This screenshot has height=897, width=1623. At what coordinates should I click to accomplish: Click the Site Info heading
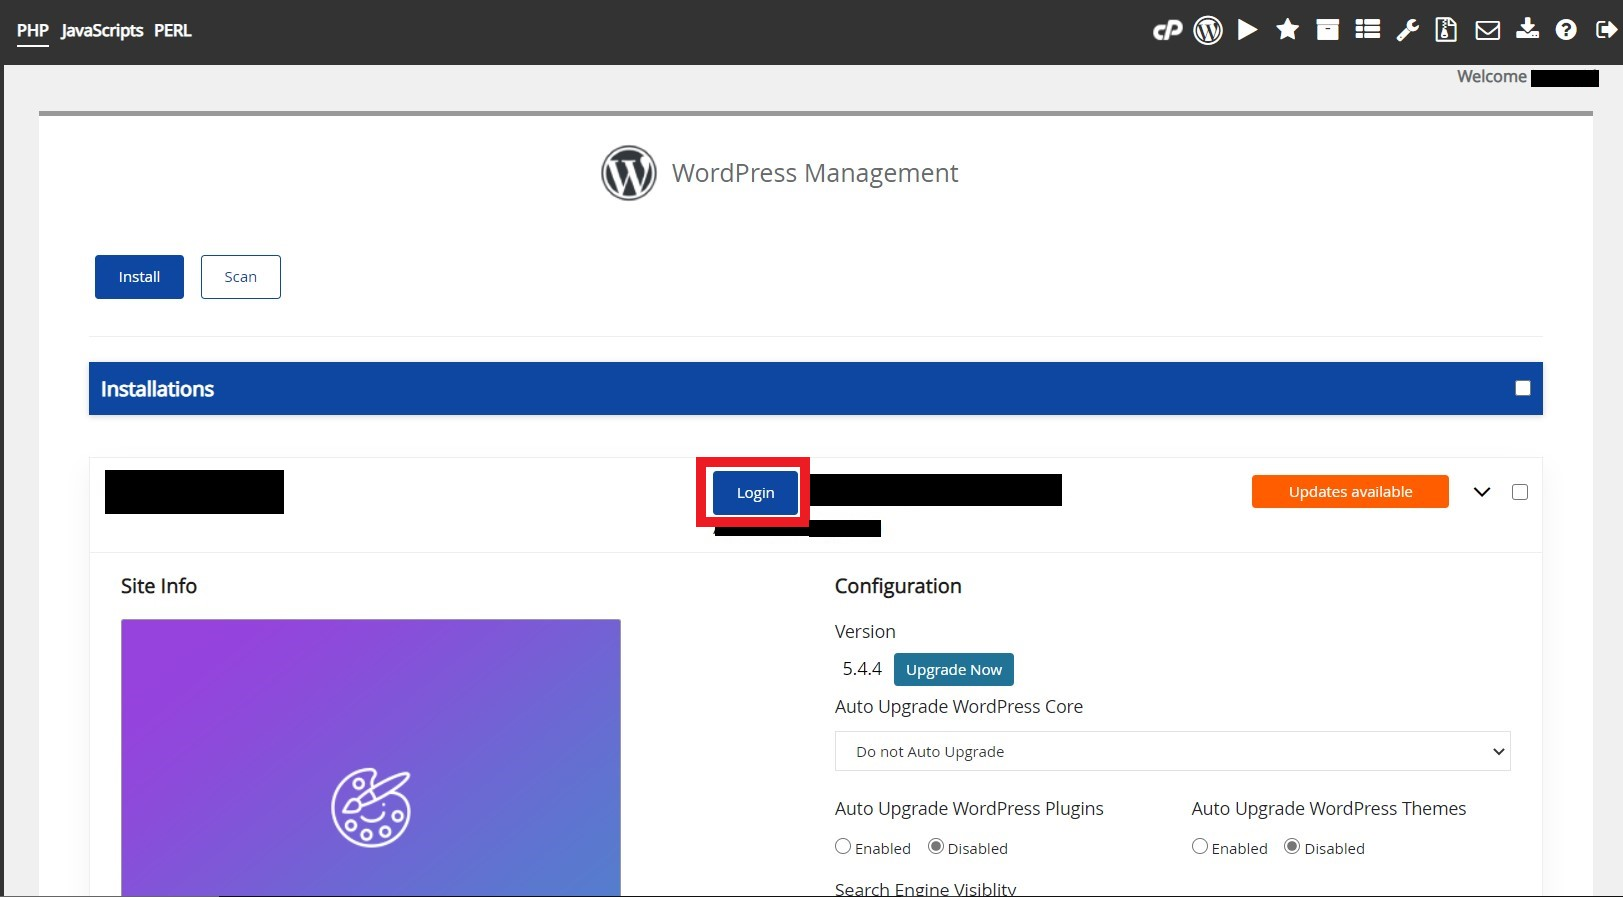click(159, 586)
